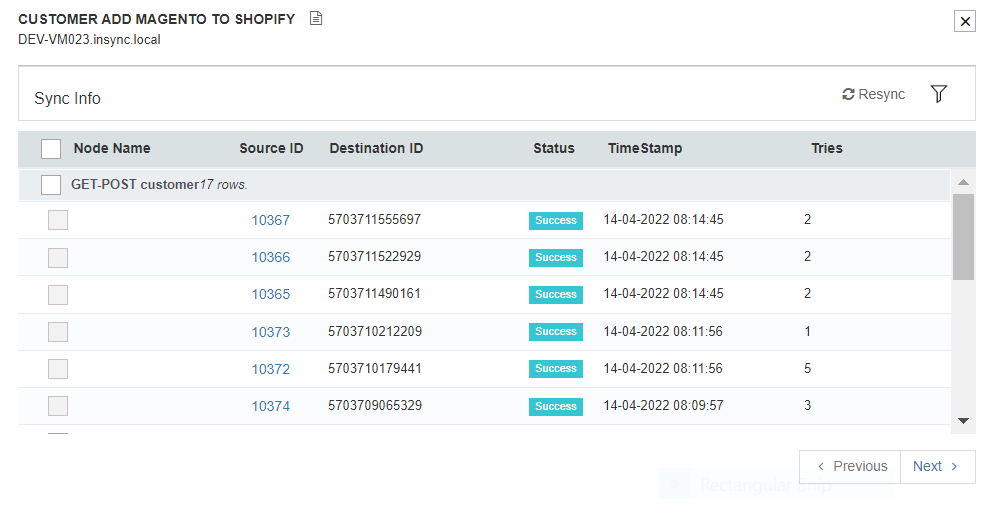Tick the checkbox for Source ID 10373
Viewport: 992px width, 527px height.
click(58, 332)
